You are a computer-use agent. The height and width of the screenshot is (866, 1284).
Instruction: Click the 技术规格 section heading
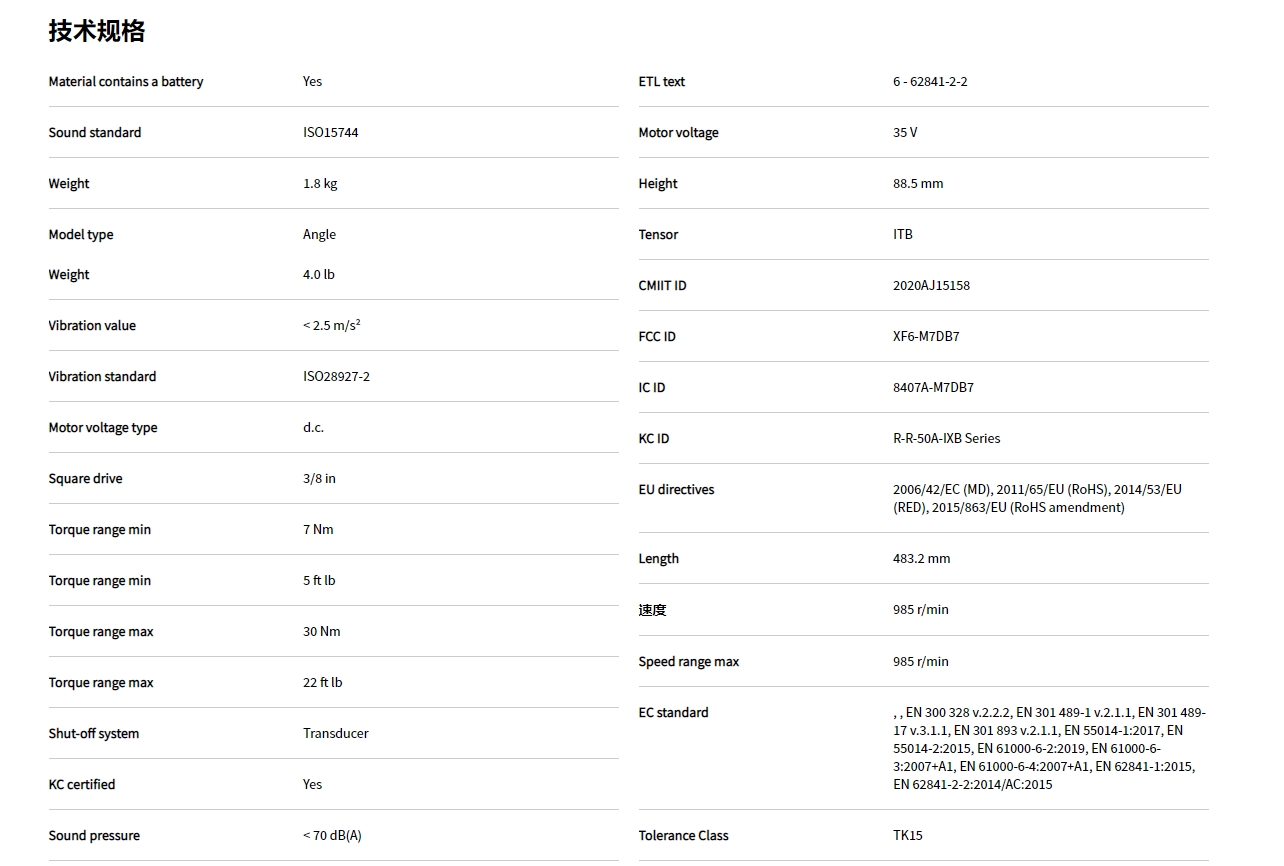(x=97, y=31)
